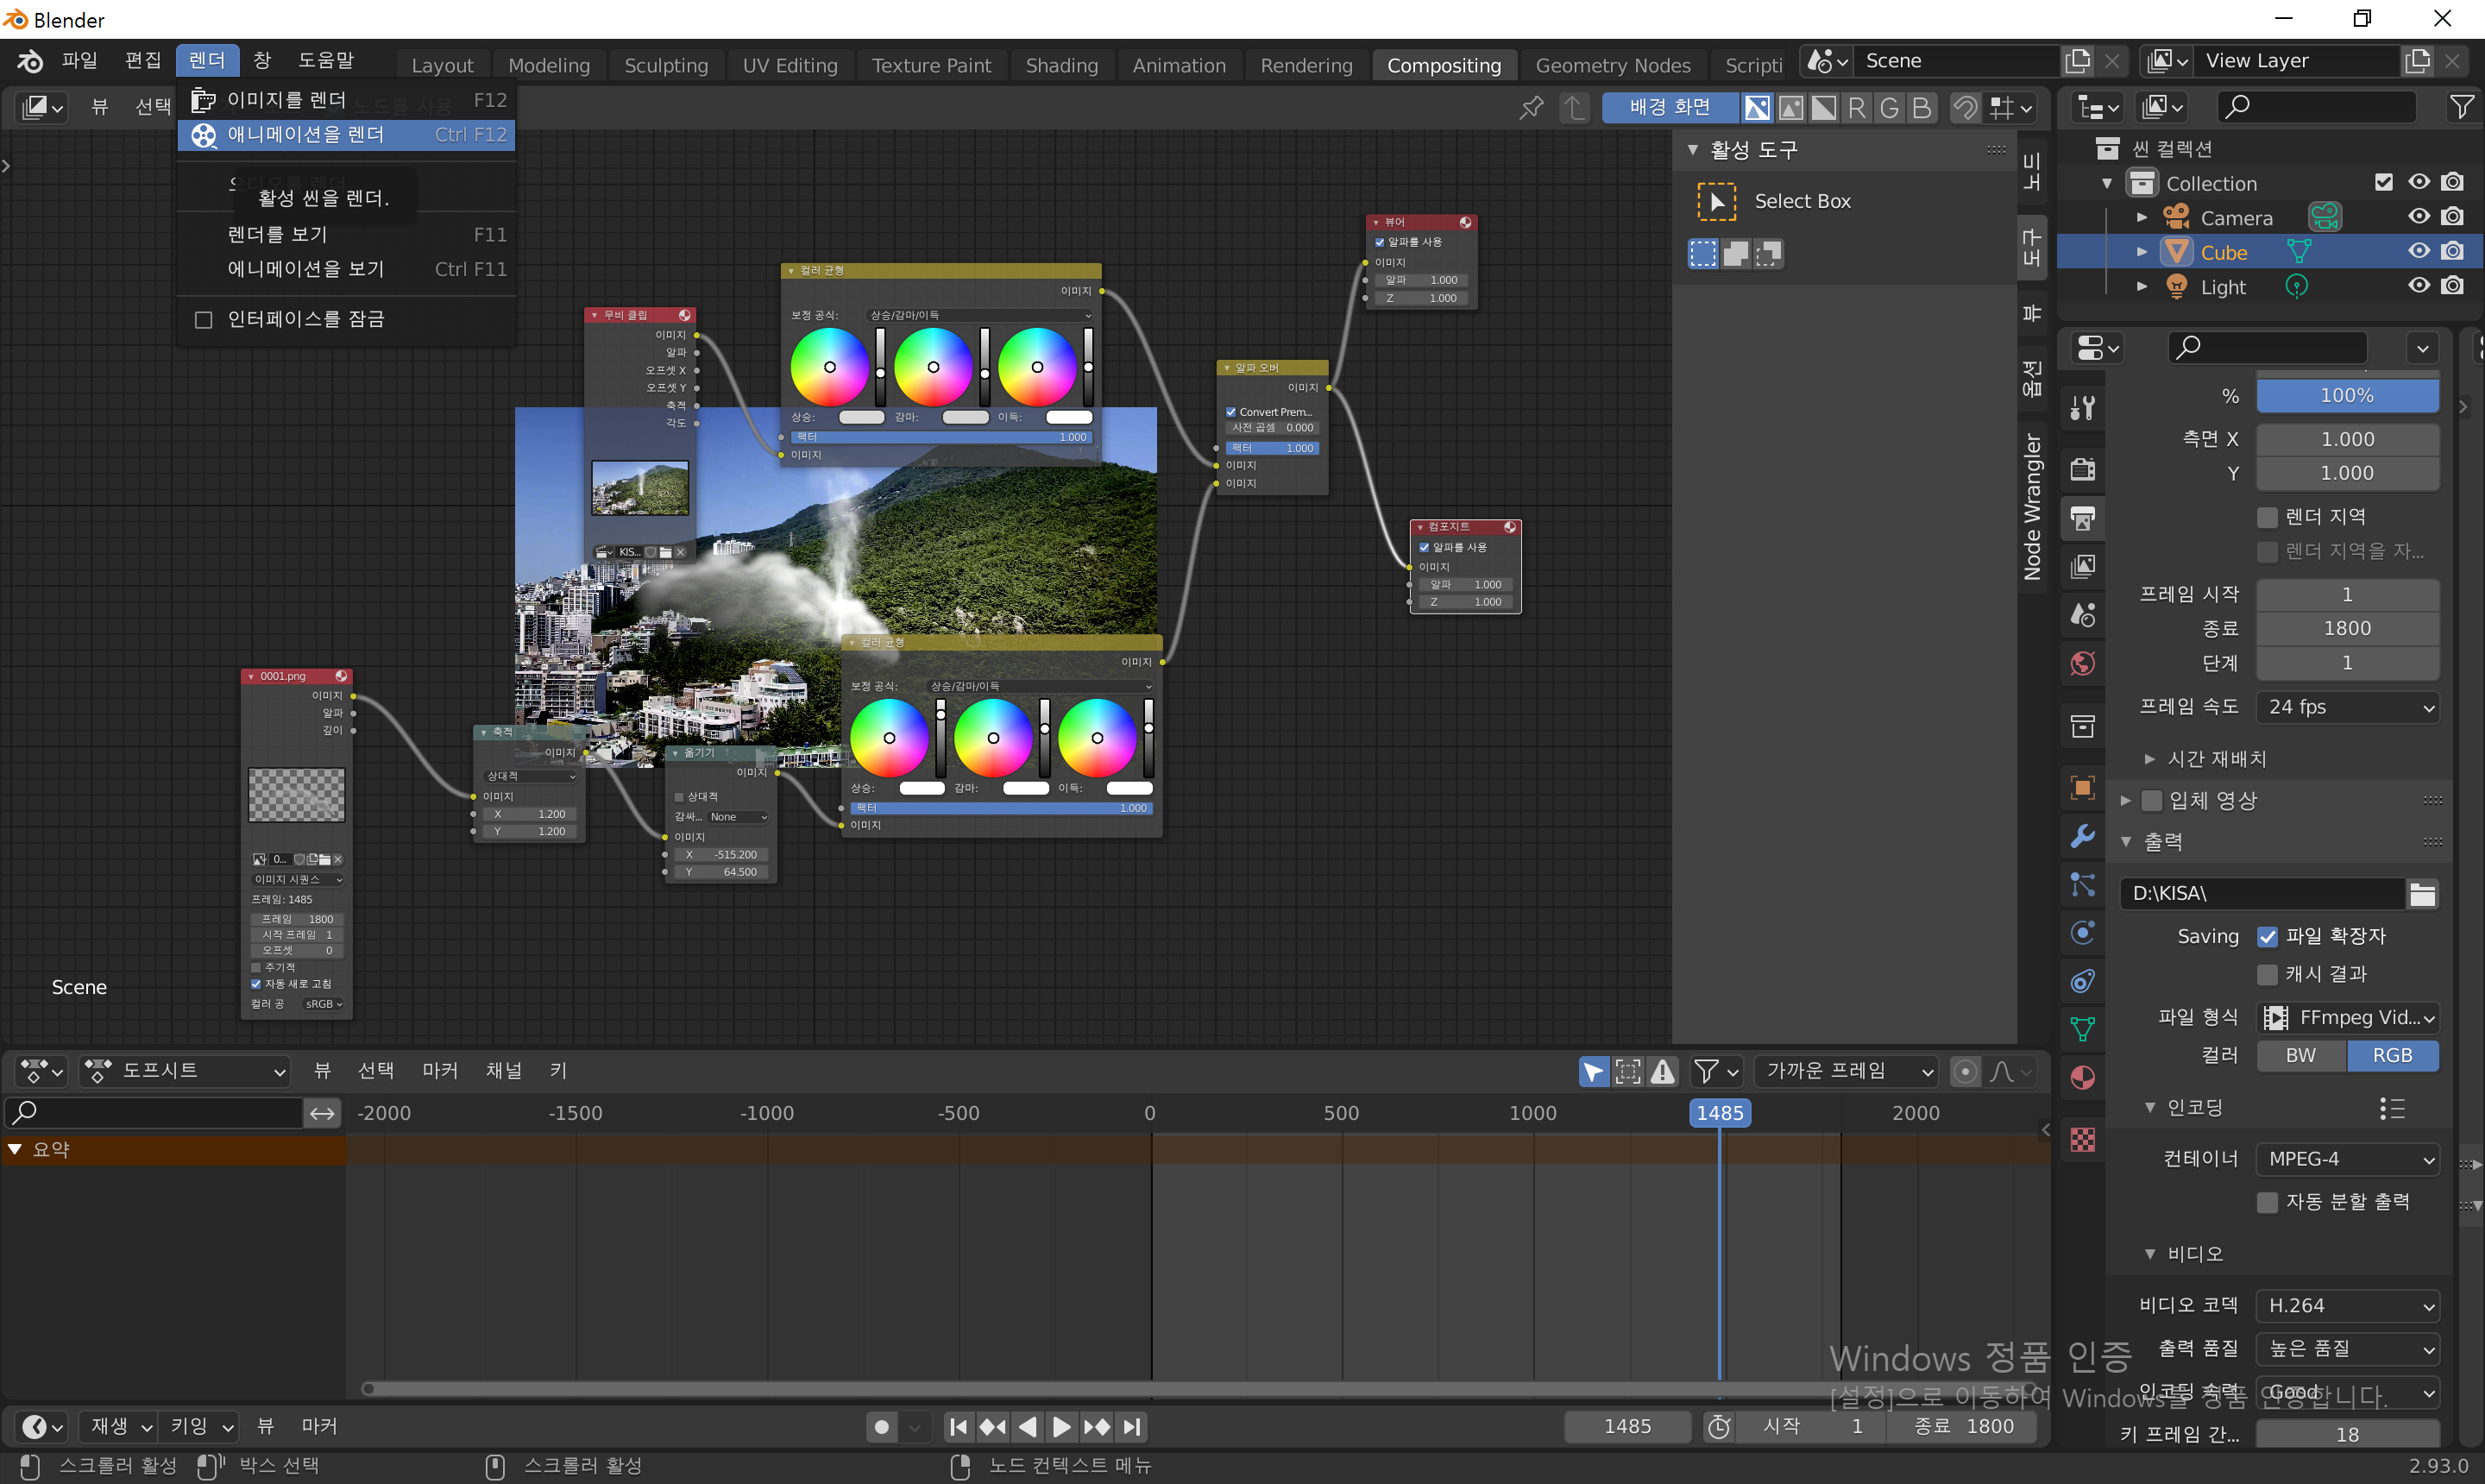Expand the 시간 재배치 section

pyautogui.click(x=2215, y=759)
